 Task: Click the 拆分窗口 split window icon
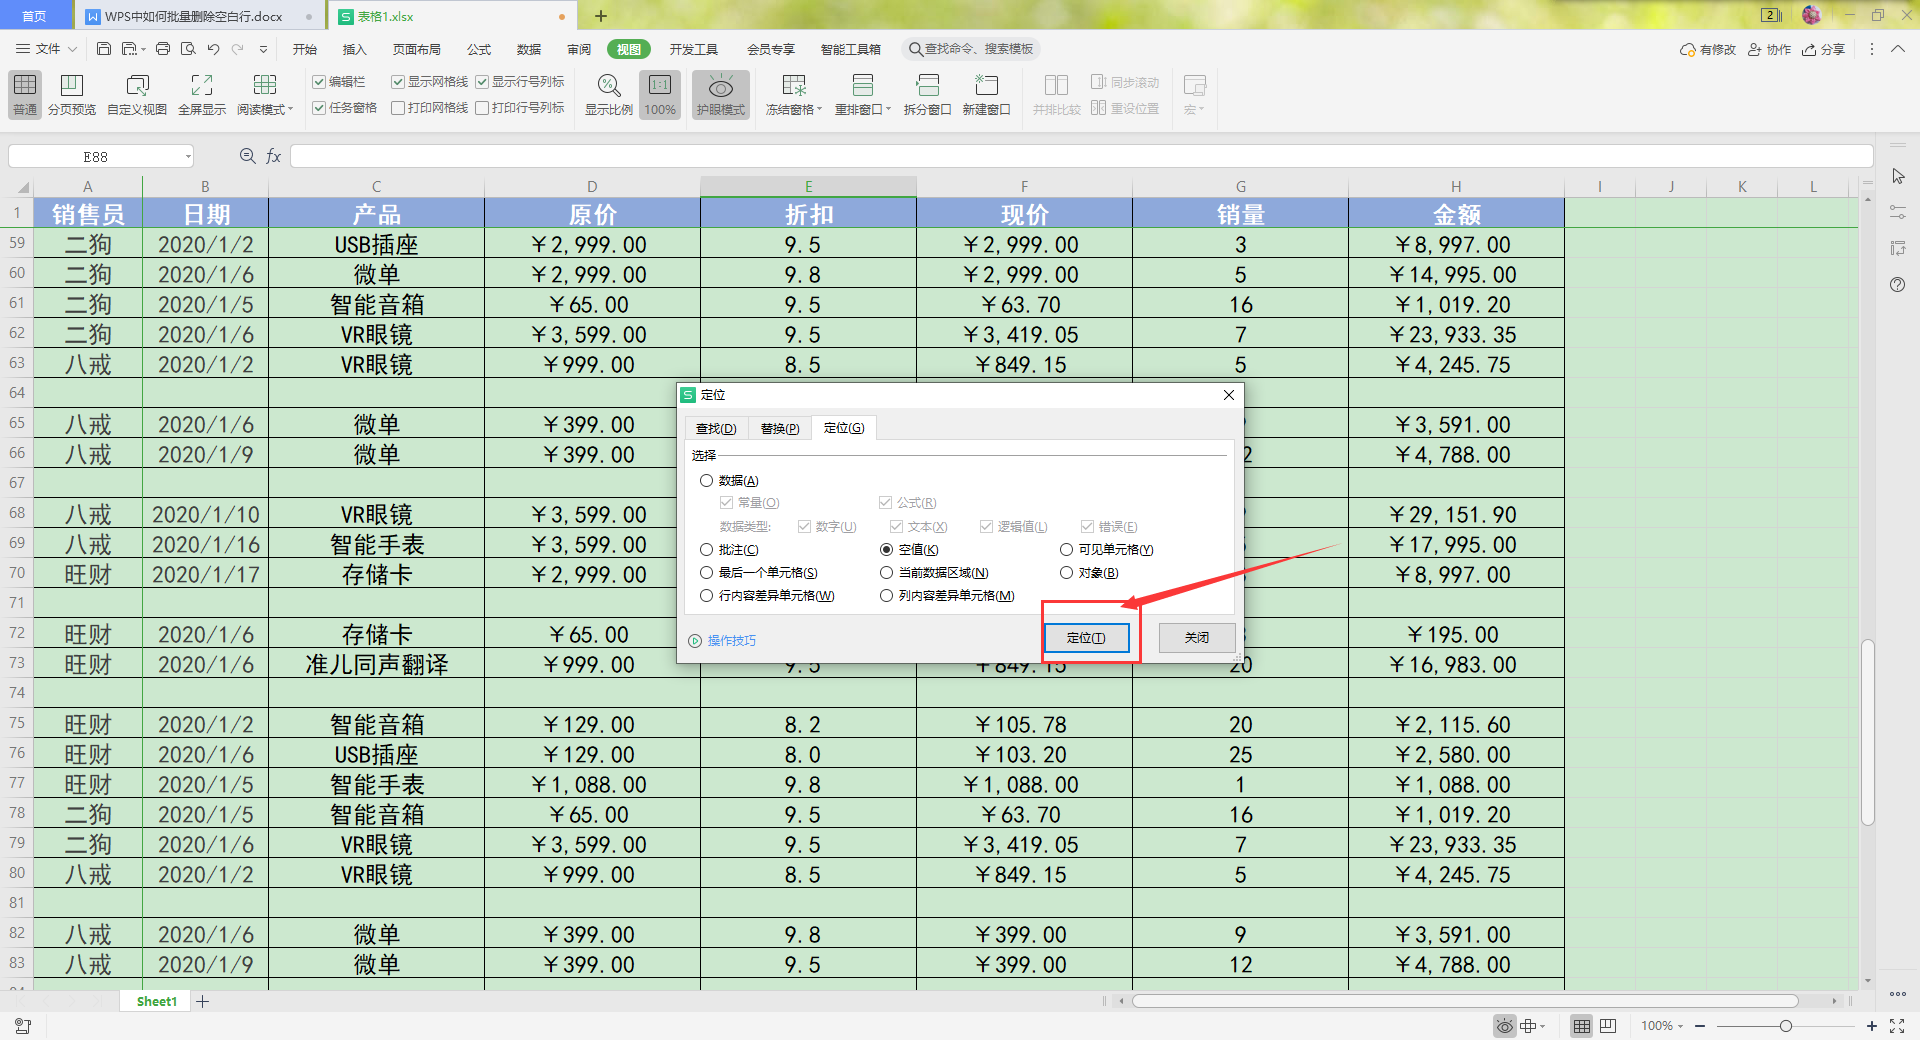(927, 86)
